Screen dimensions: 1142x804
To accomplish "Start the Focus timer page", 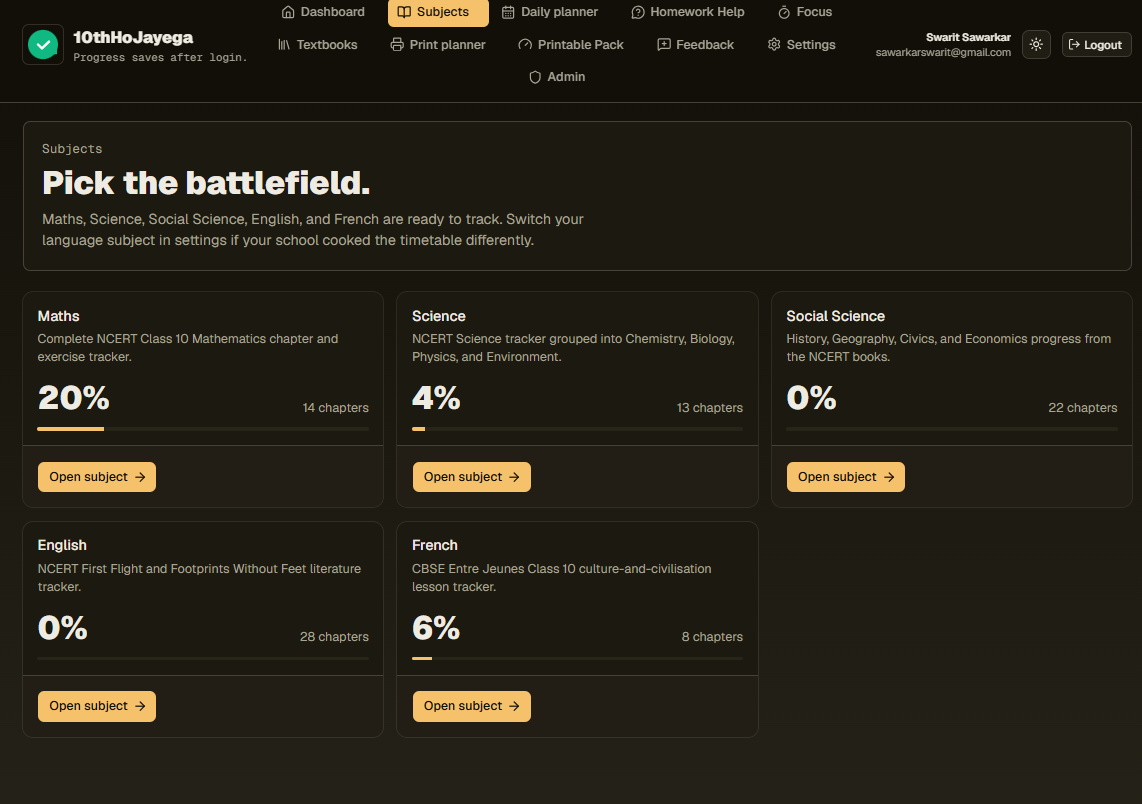I will click(x=805, y=12).
